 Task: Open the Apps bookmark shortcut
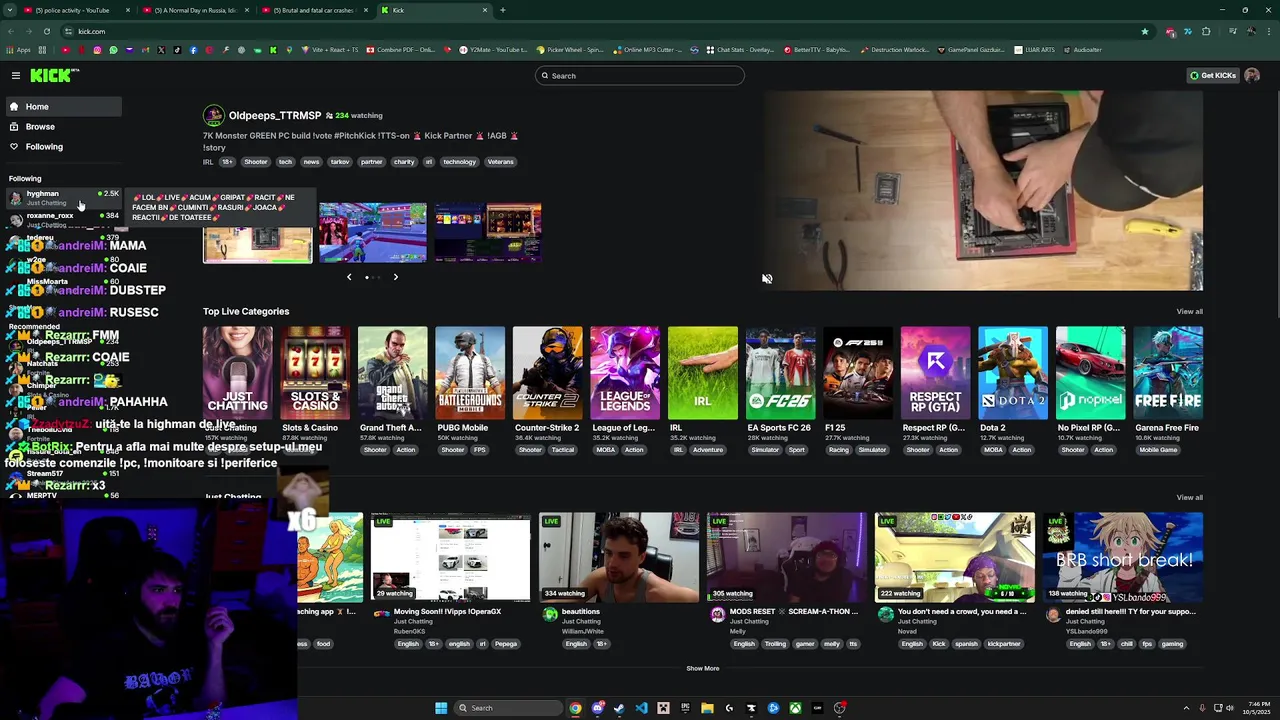pos(19,50)
